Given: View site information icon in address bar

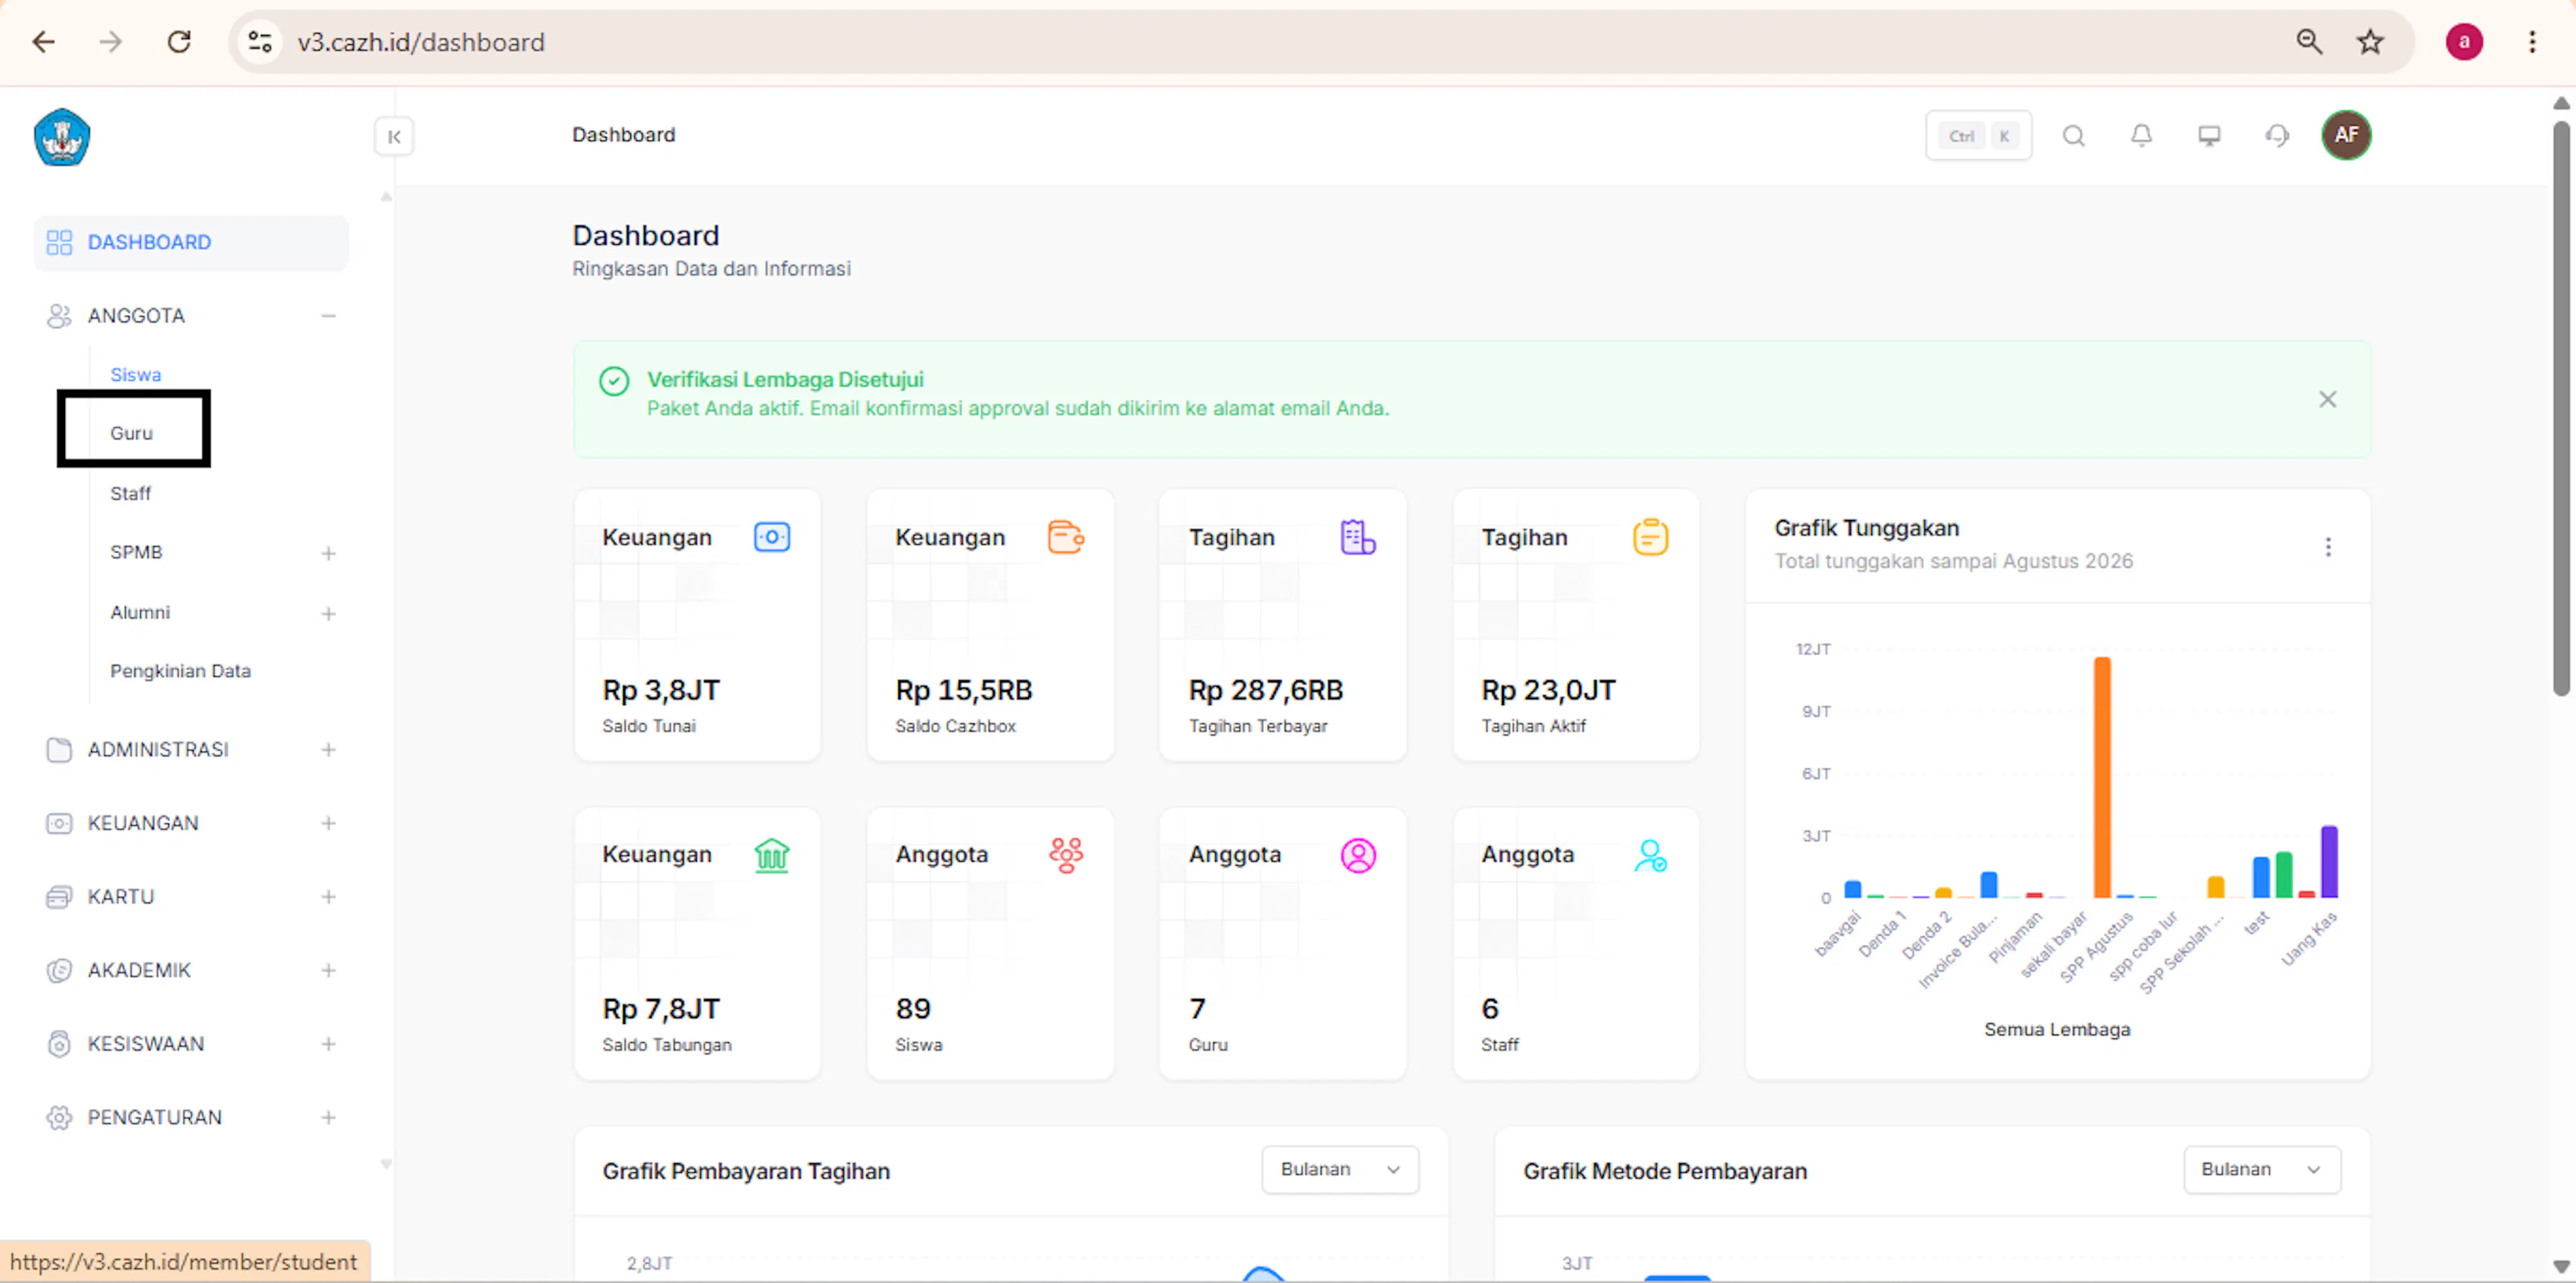Looking at the screenshot, I should tap(260, 42).
